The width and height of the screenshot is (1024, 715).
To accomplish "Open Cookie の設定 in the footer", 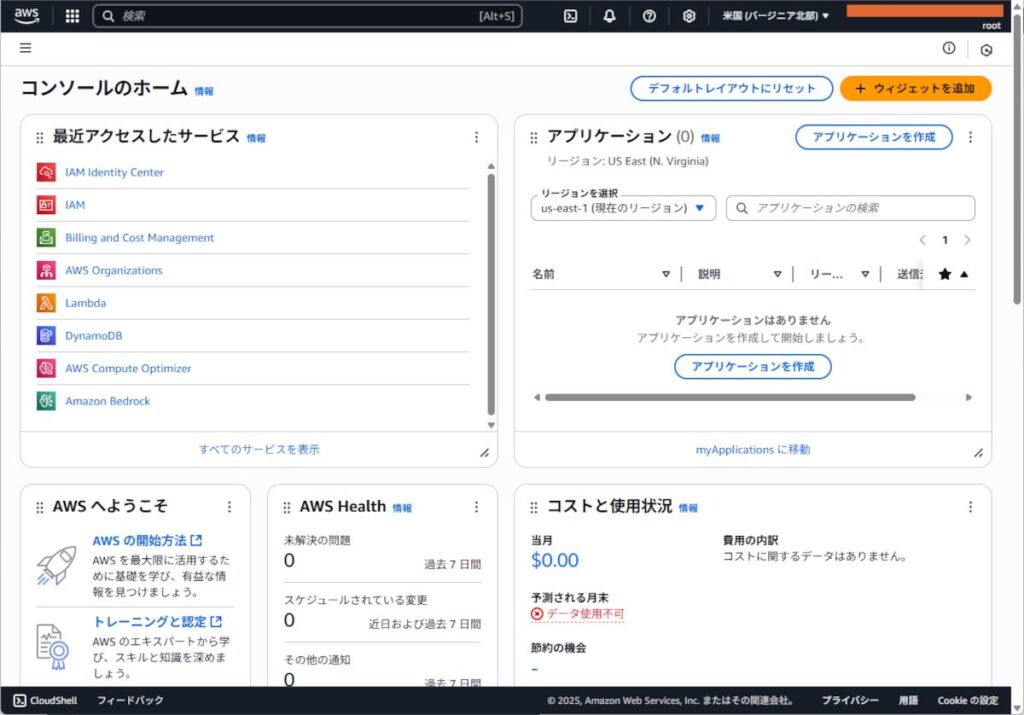I will [x=968, y=701].
